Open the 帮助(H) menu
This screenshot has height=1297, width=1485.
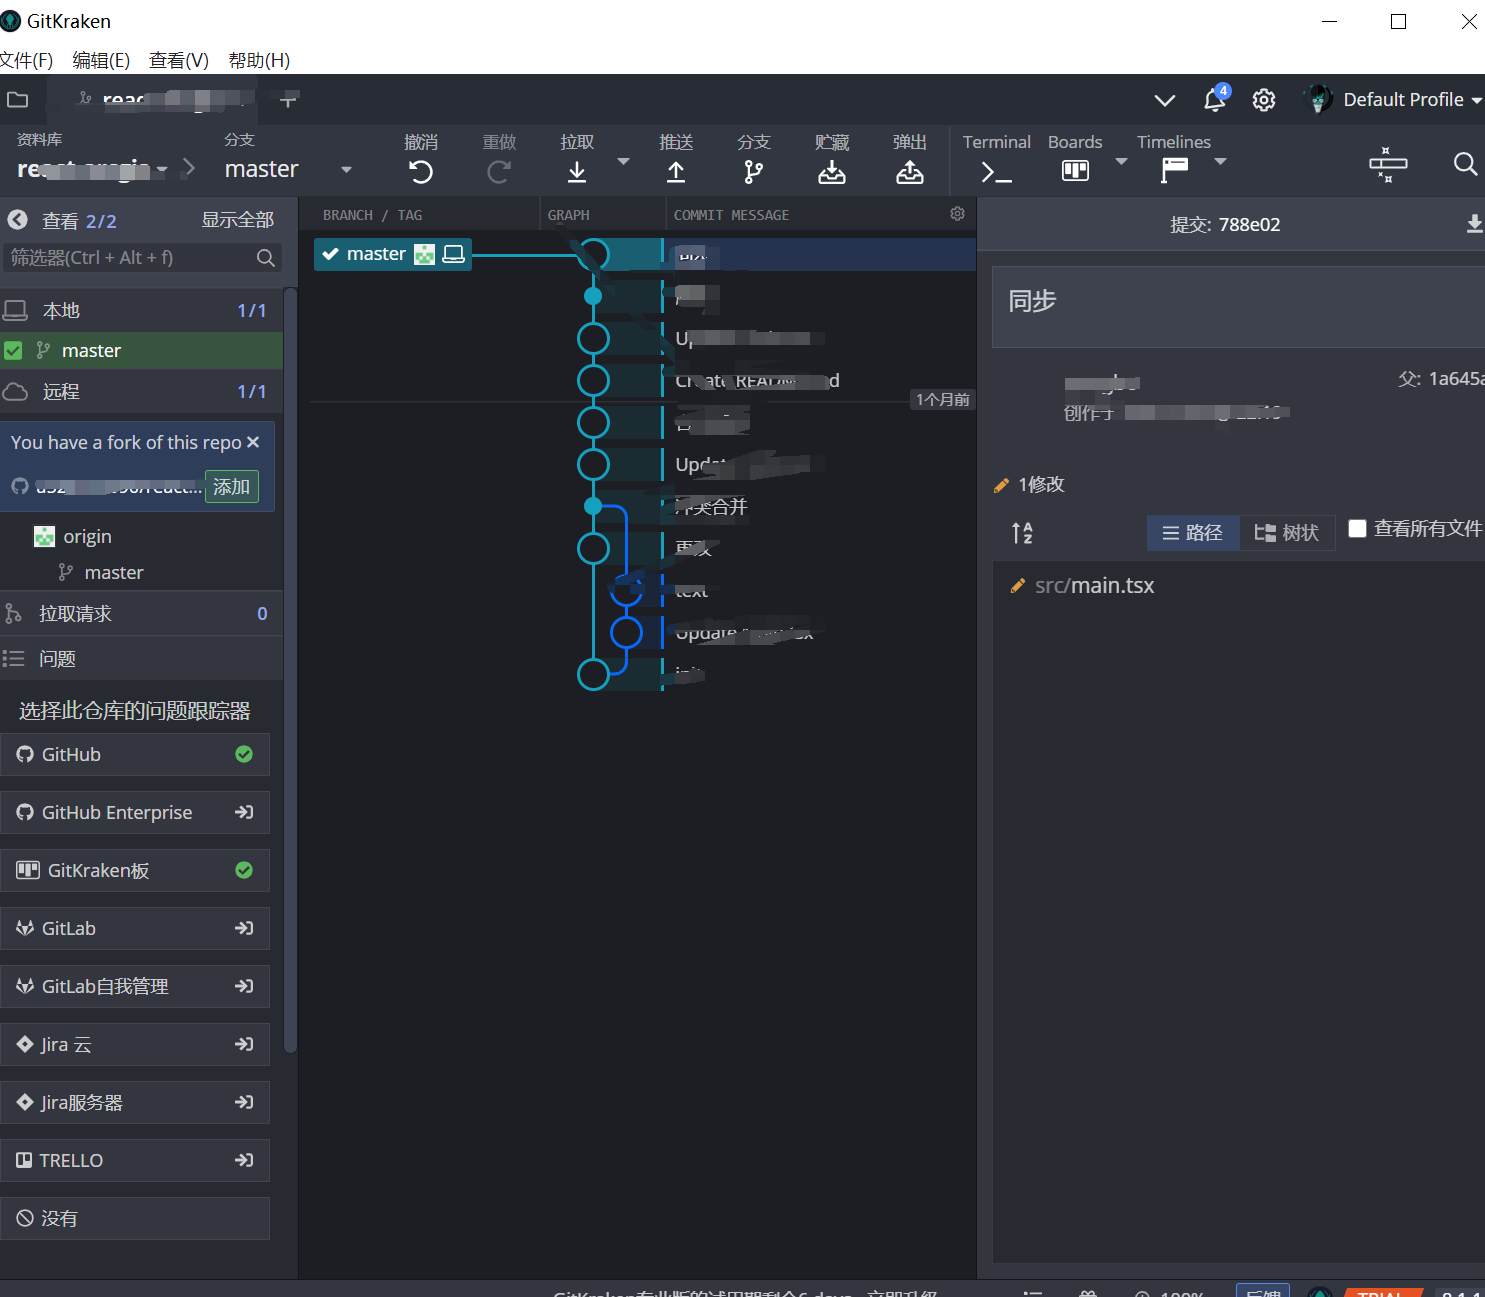pos(259,60)
